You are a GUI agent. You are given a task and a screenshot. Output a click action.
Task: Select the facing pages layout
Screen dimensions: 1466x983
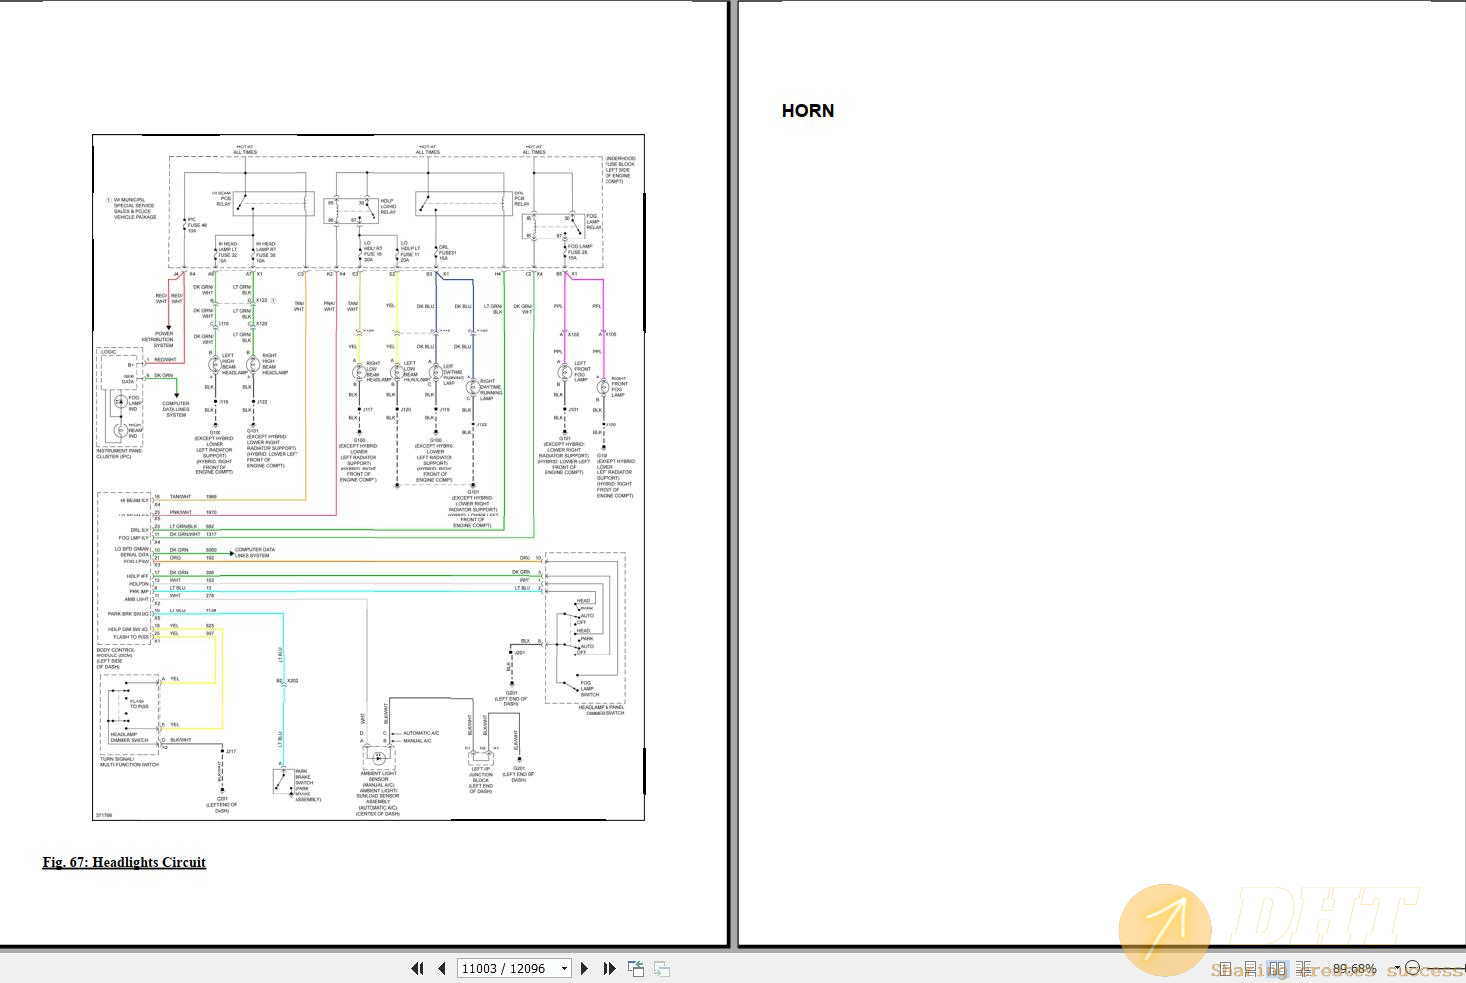1277,969
